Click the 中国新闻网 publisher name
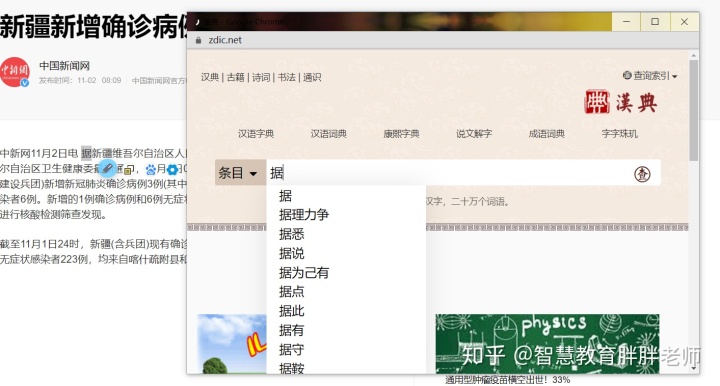Screen dimensions: 720x386 [64, 66]
